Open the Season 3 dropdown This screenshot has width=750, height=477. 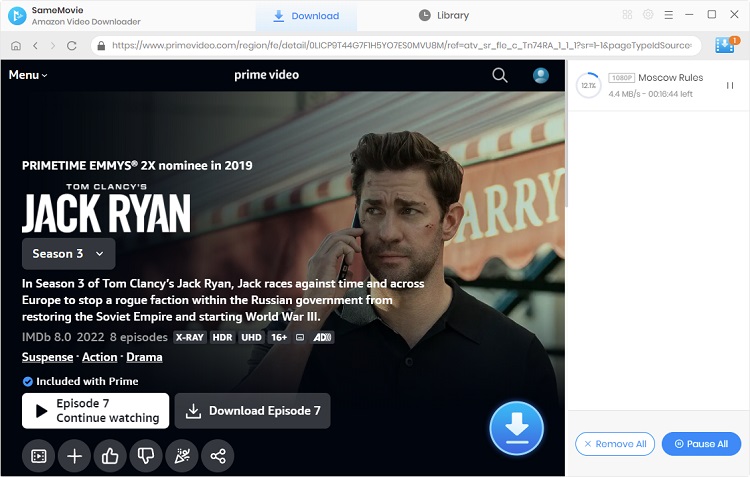[x=68, y=254]
